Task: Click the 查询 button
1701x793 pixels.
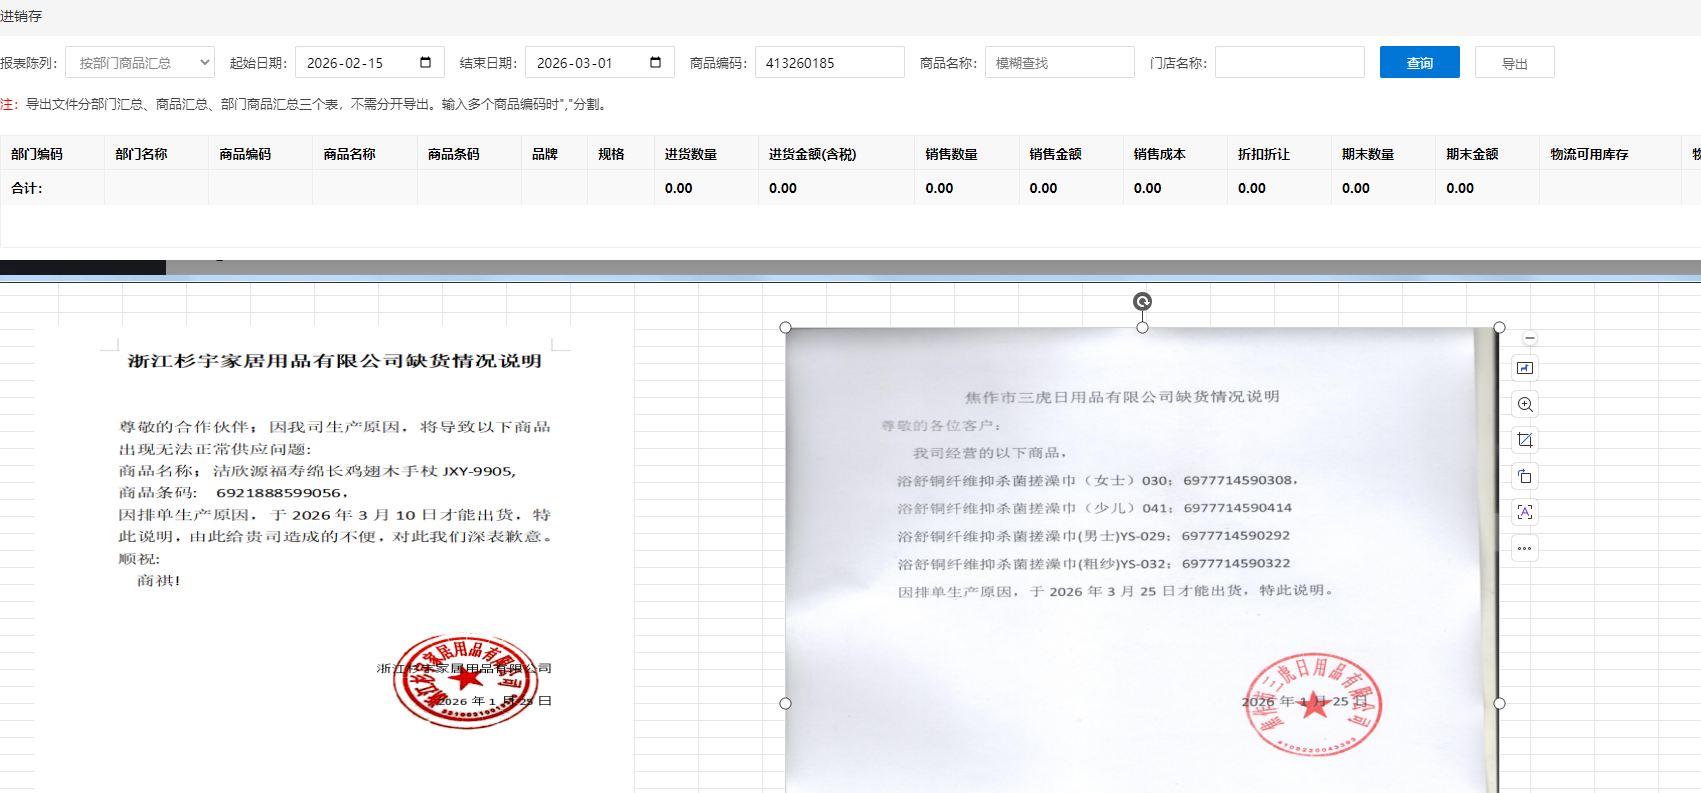Action: coord(1419,62)
